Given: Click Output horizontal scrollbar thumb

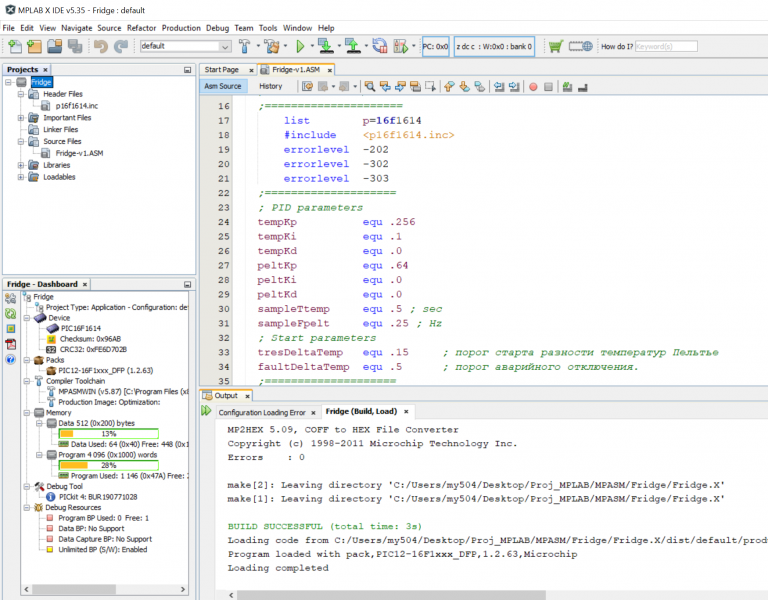Looking at the screenshot, I should (x=391, y=595).
